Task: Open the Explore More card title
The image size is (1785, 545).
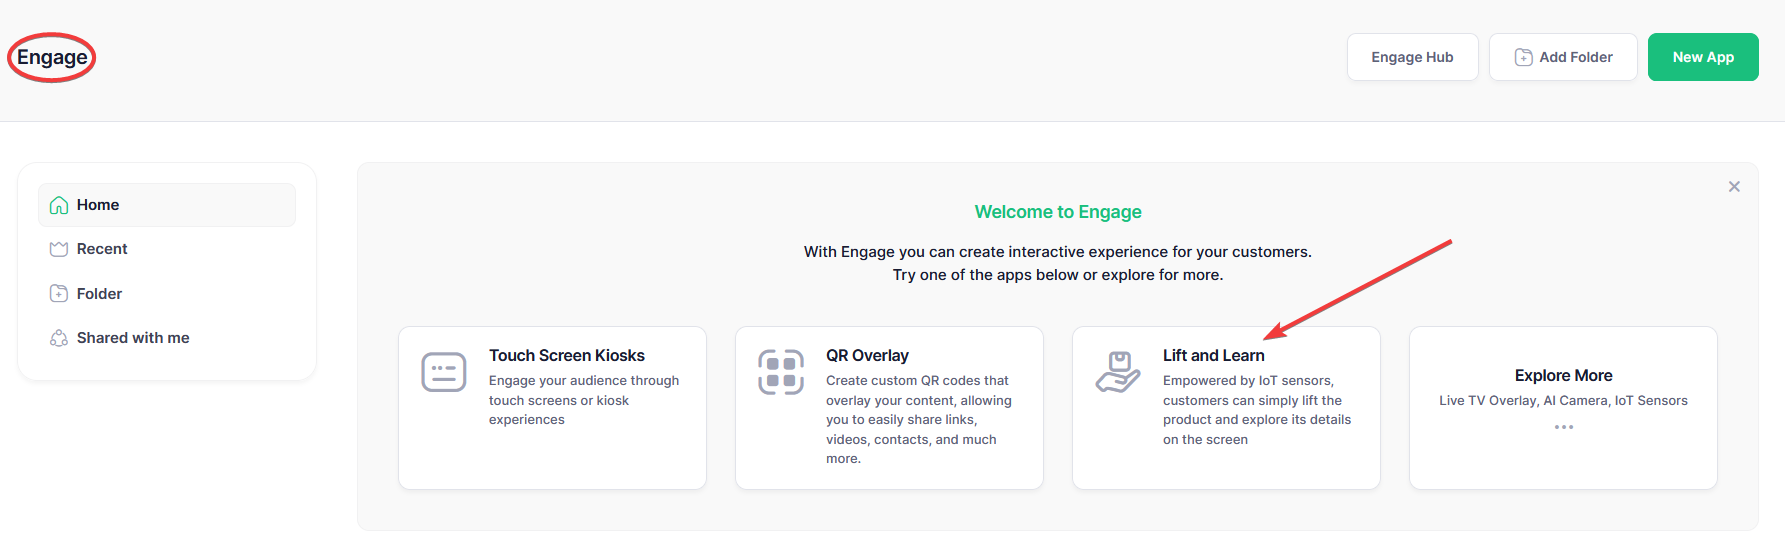Action: pyautogui.click(x=1563, y=376)
